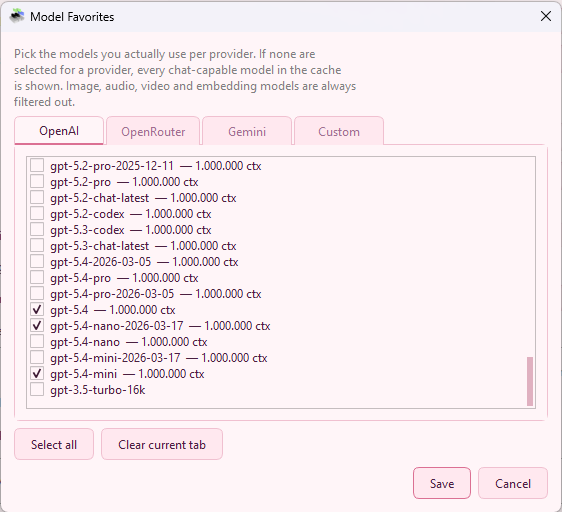Click the 'gpt-5.3-codex — 1.000.000 ctx' label
The width and height of the screenshot is (562, 512).
click(130, 230)
